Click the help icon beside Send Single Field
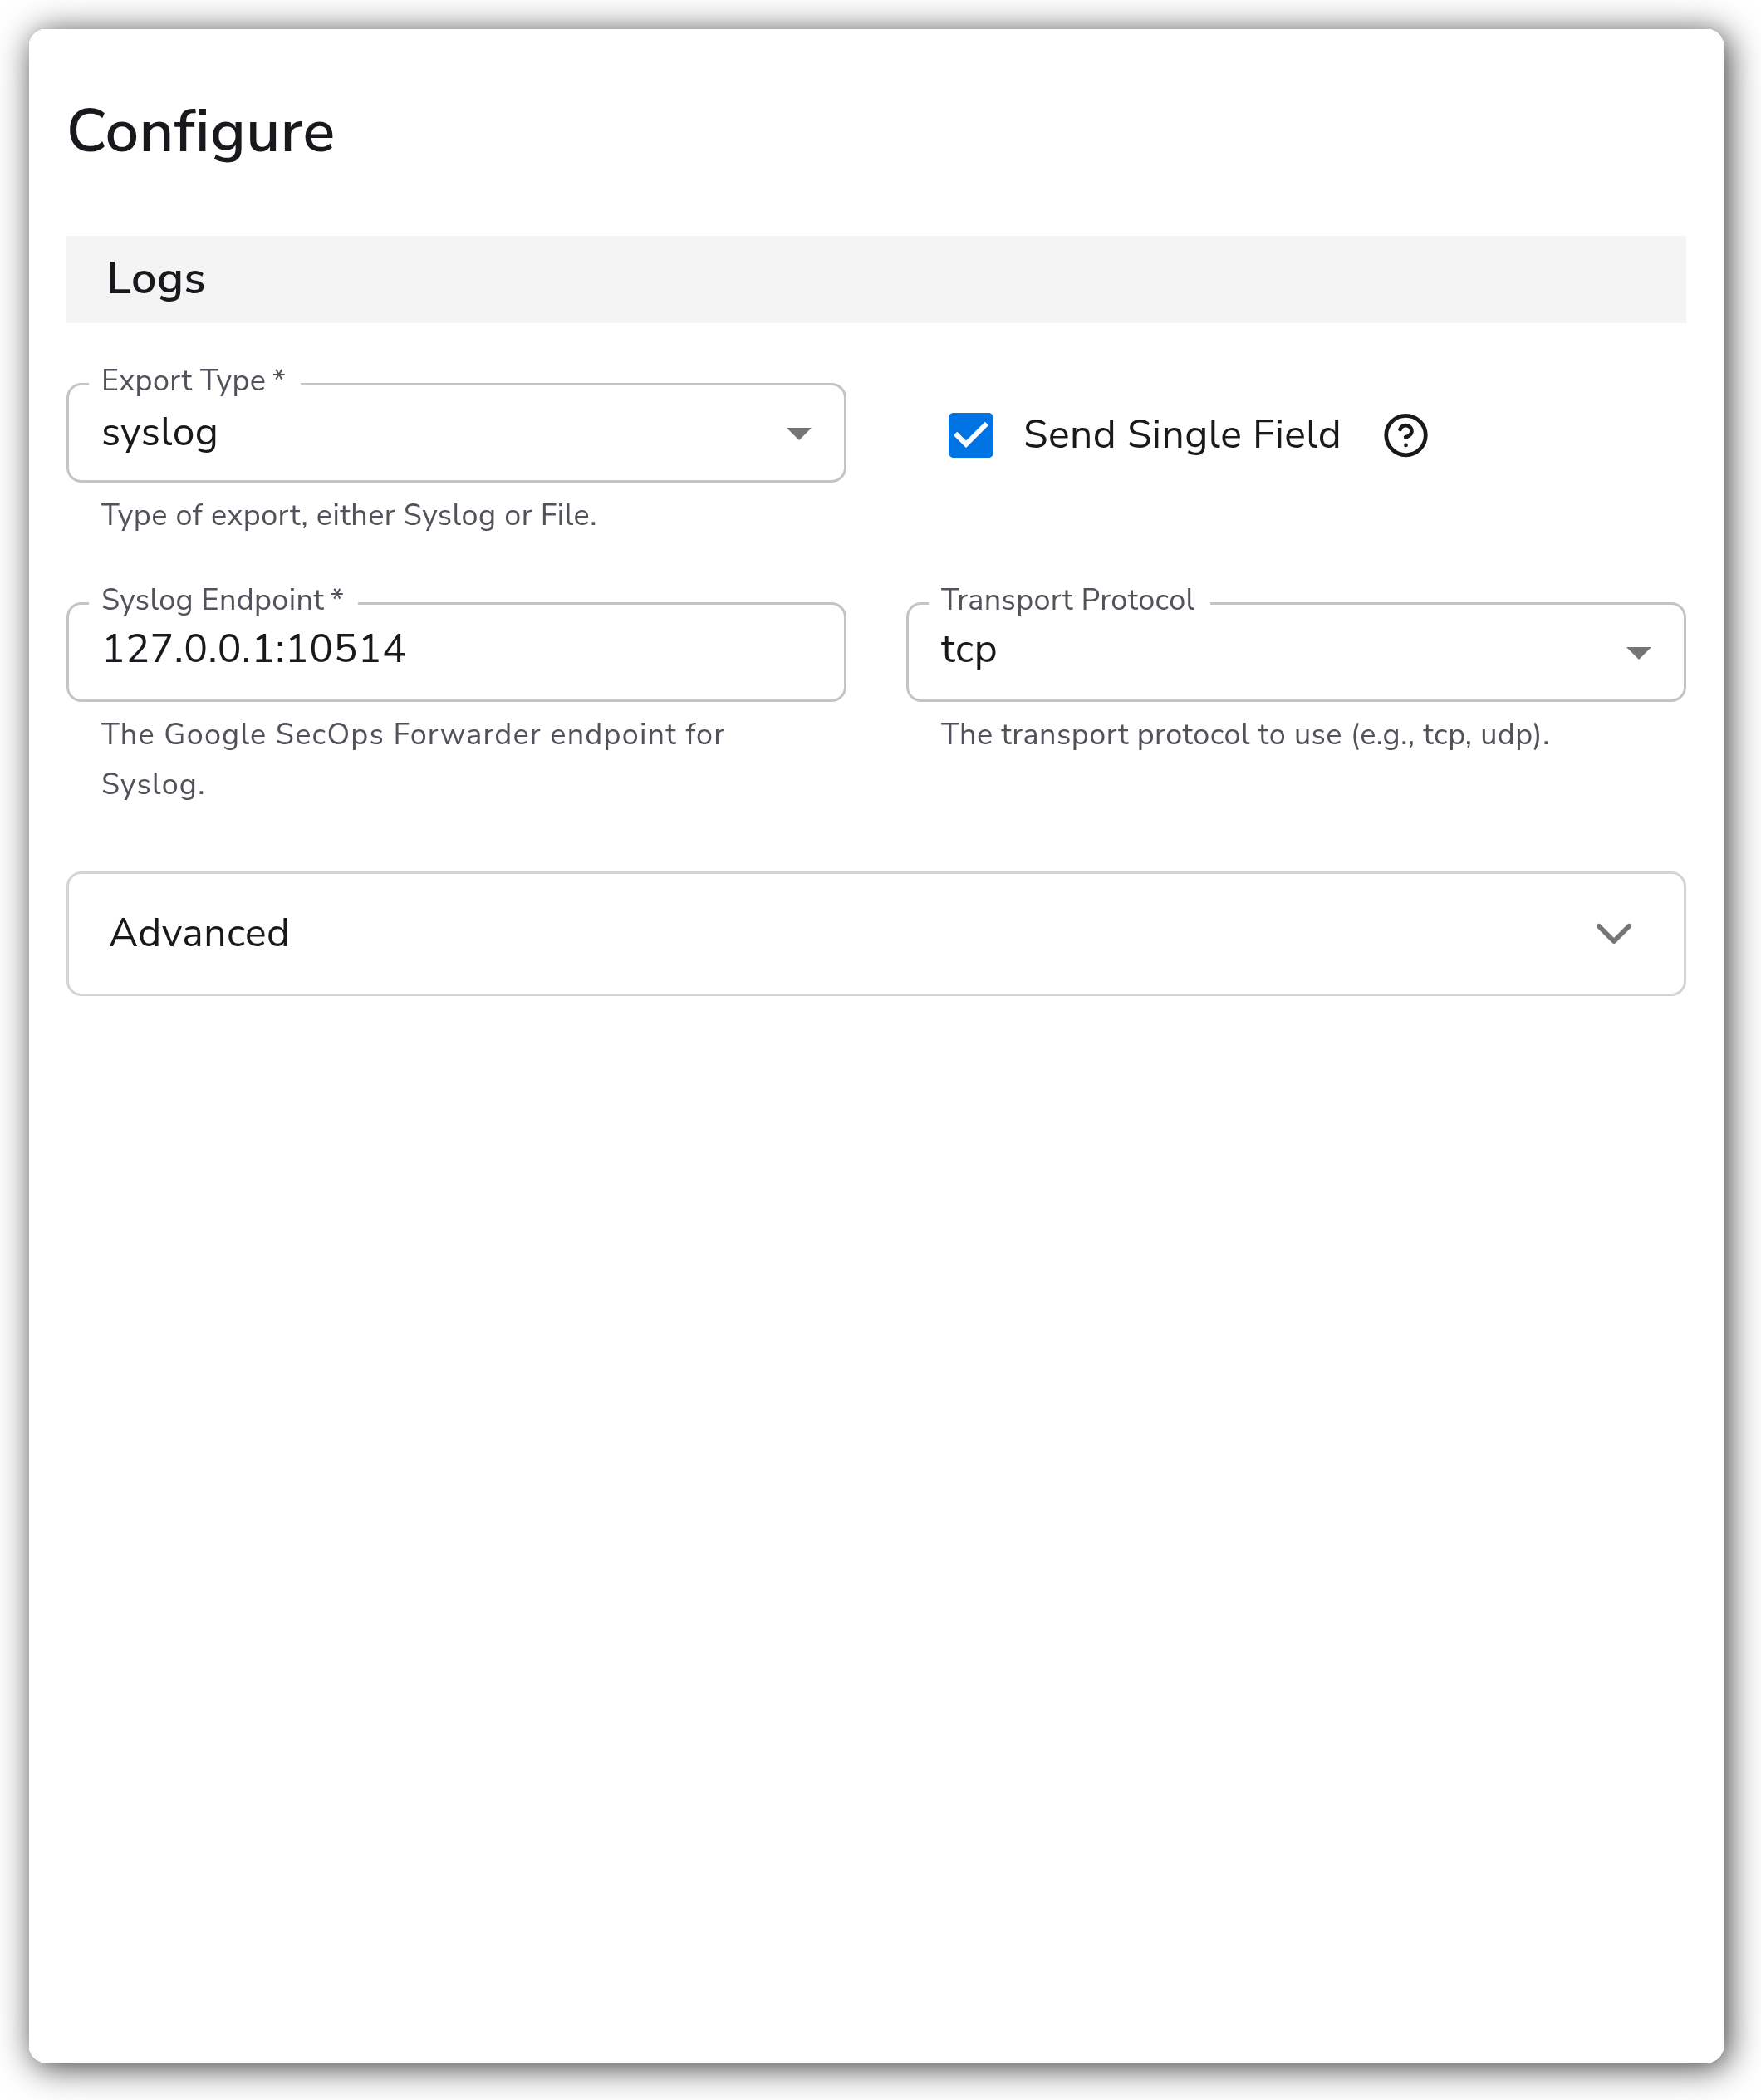 point(1405,435)
